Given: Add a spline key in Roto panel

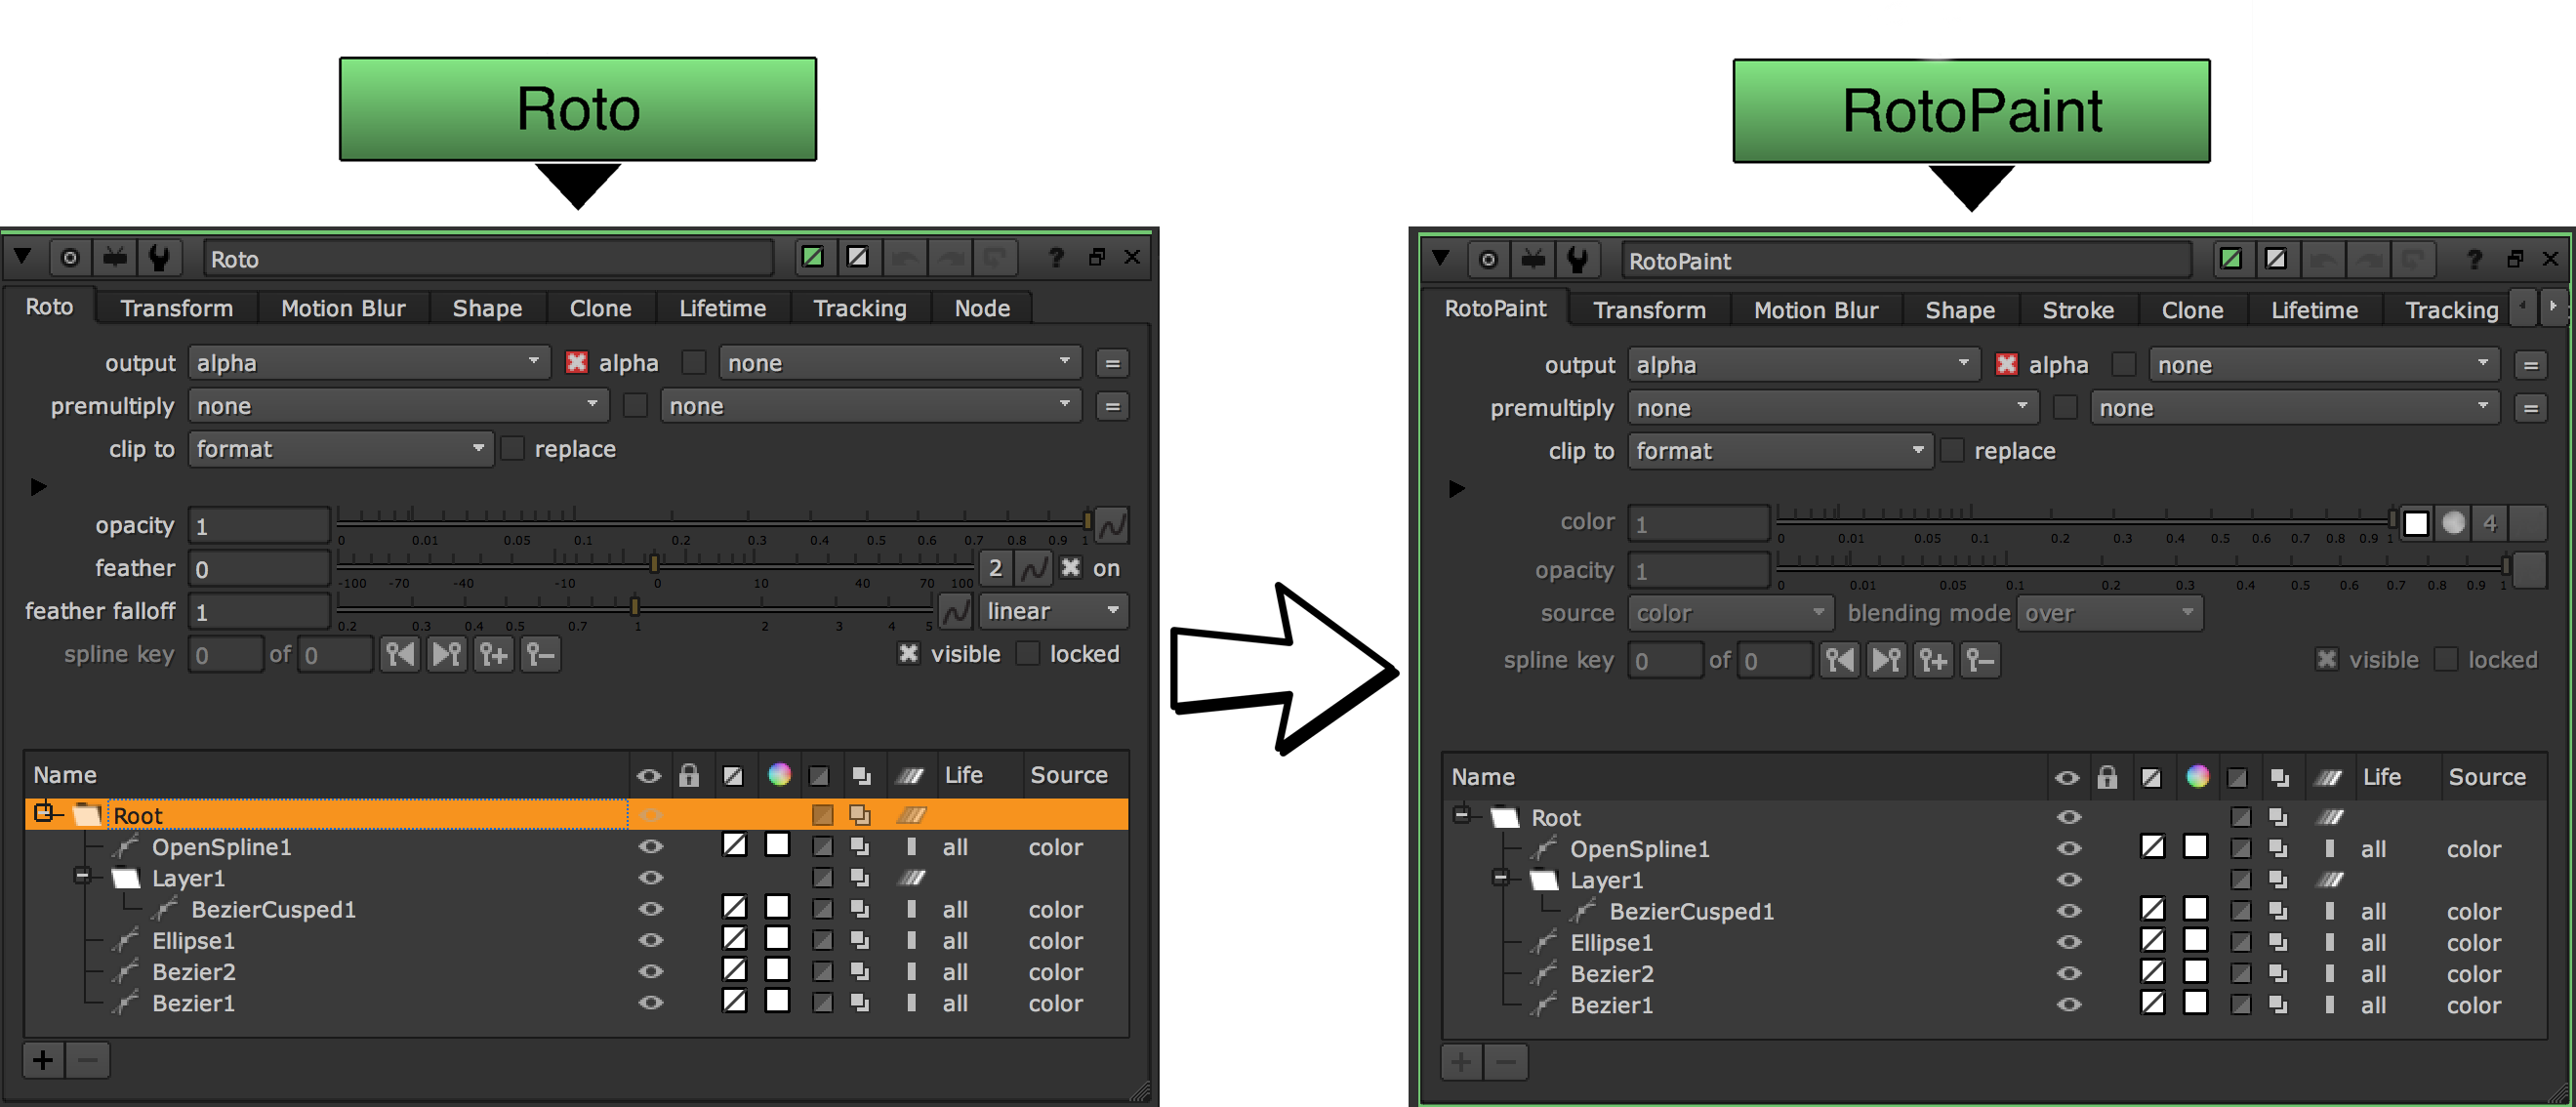Looking at the screenshot, I should 494,655.
